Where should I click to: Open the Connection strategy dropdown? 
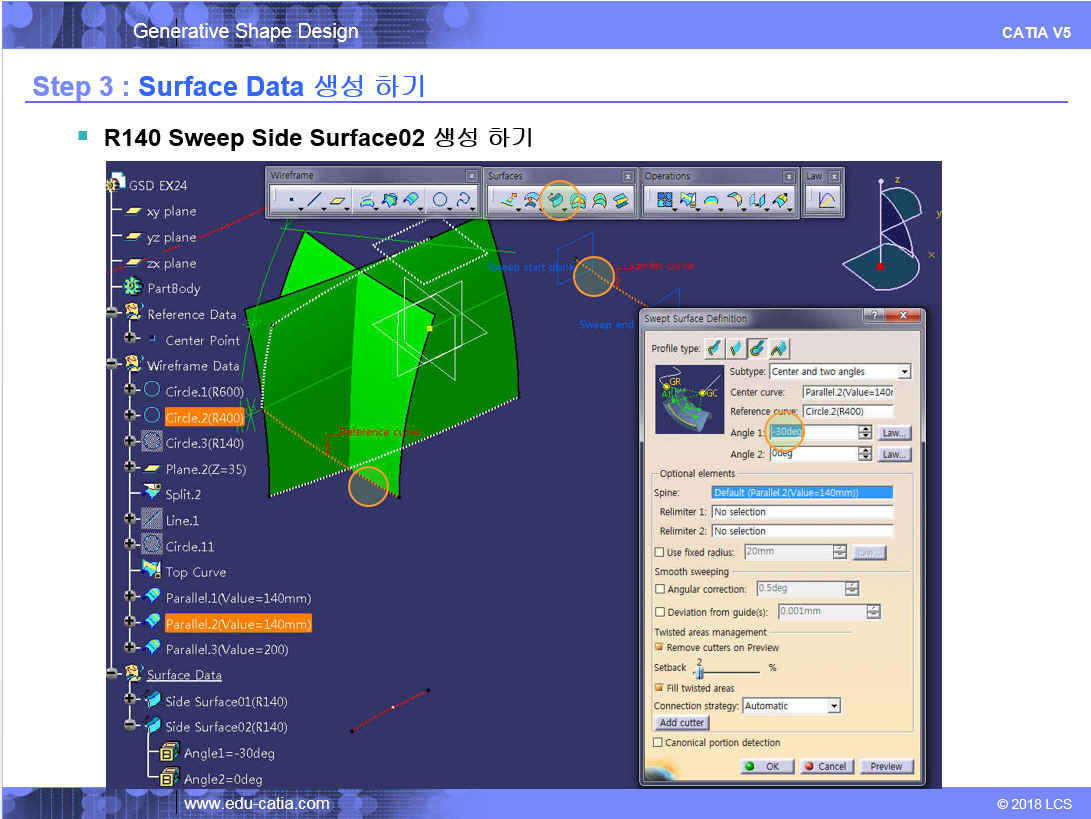click(x=834, y=706)
